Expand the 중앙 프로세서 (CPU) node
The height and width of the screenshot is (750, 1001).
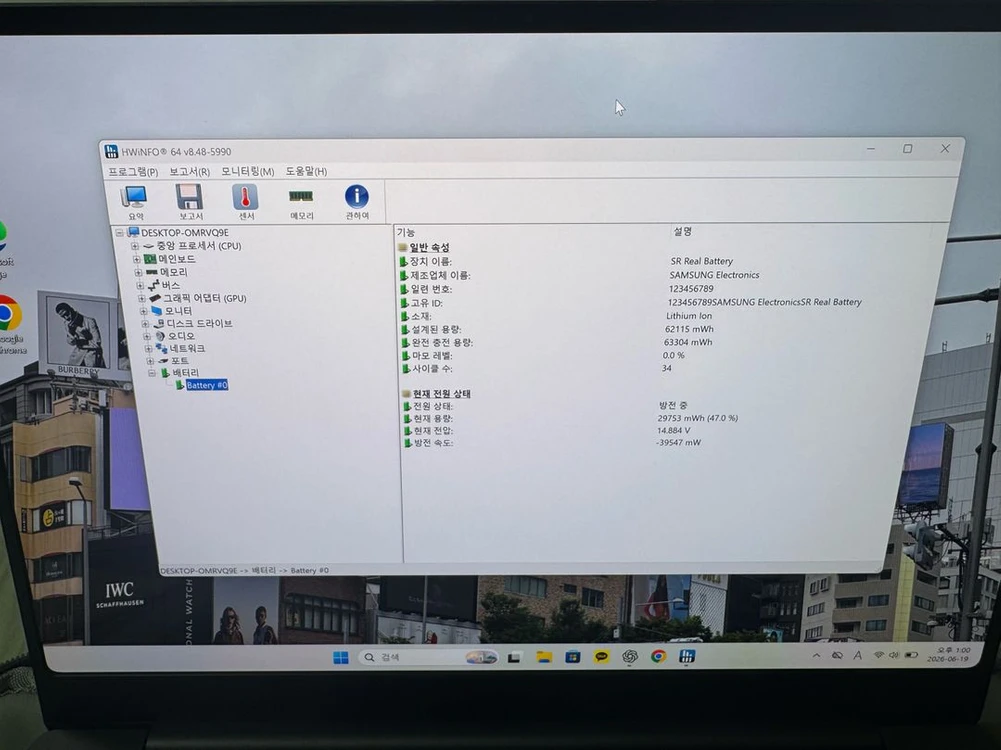135,246
